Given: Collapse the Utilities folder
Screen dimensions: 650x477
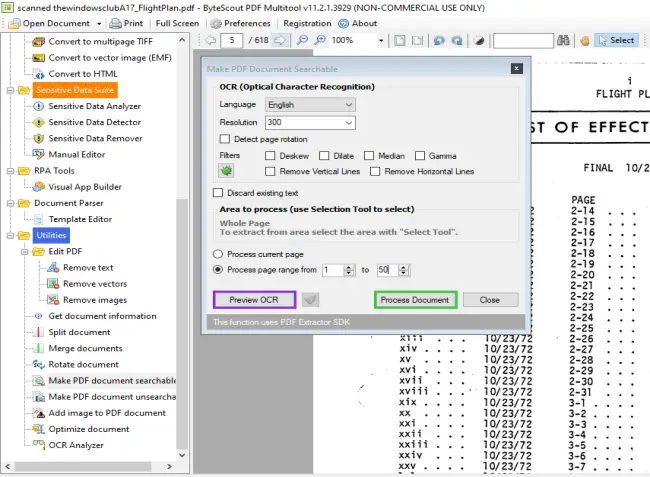Looking at the screenshot, I should (x=10, y=235).
